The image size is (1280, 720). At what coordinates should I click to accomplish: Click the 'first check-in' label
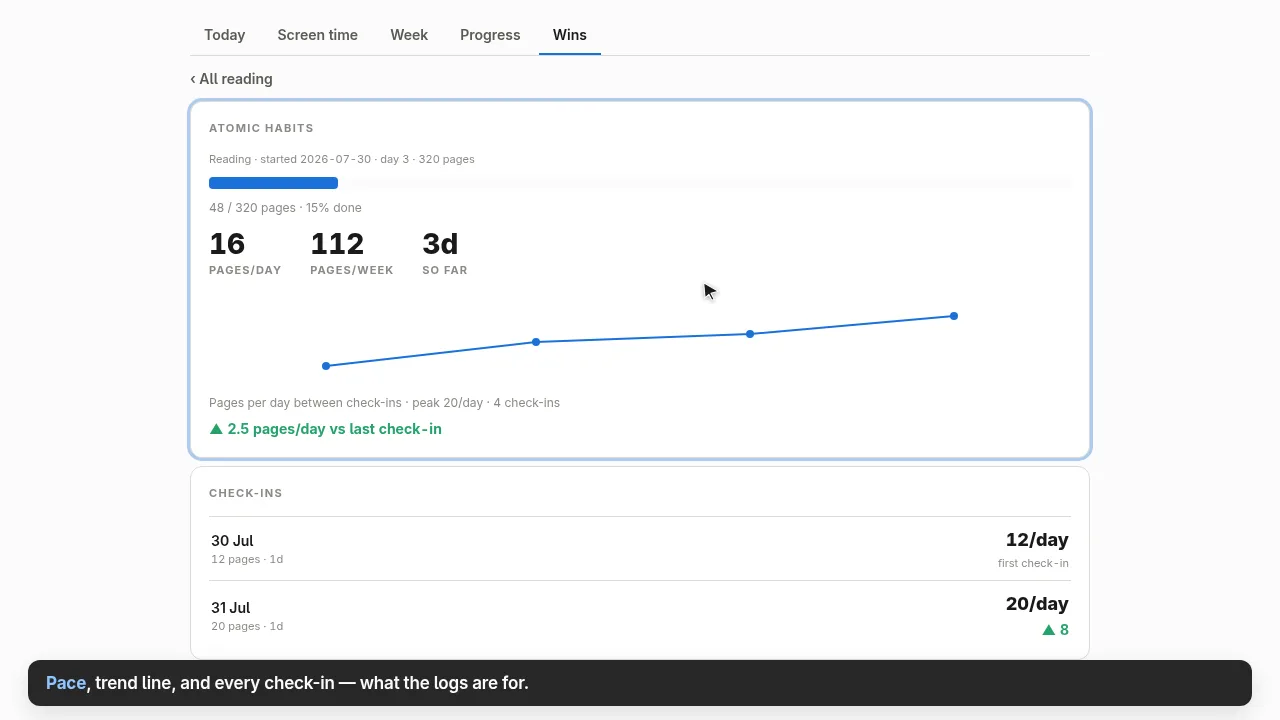click(x=1033, y=563)
